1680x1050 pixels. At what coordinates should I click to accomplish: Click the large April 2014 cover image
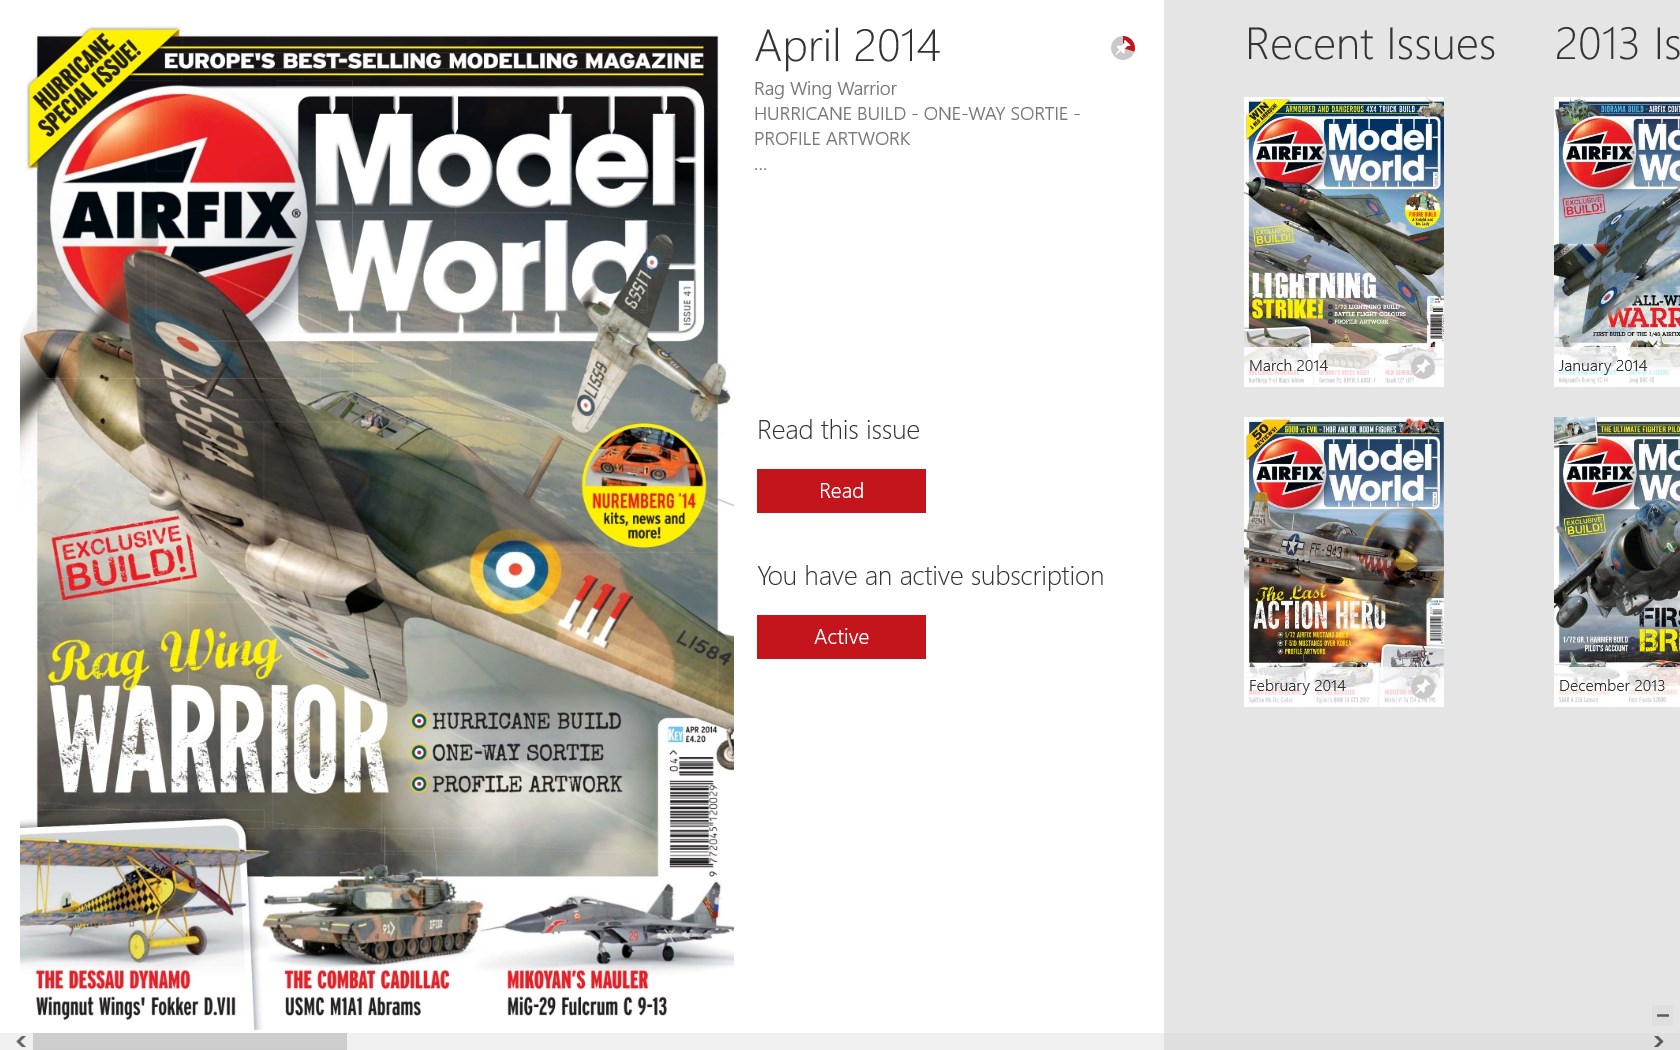pyautogui.click(x=377, y=530)
